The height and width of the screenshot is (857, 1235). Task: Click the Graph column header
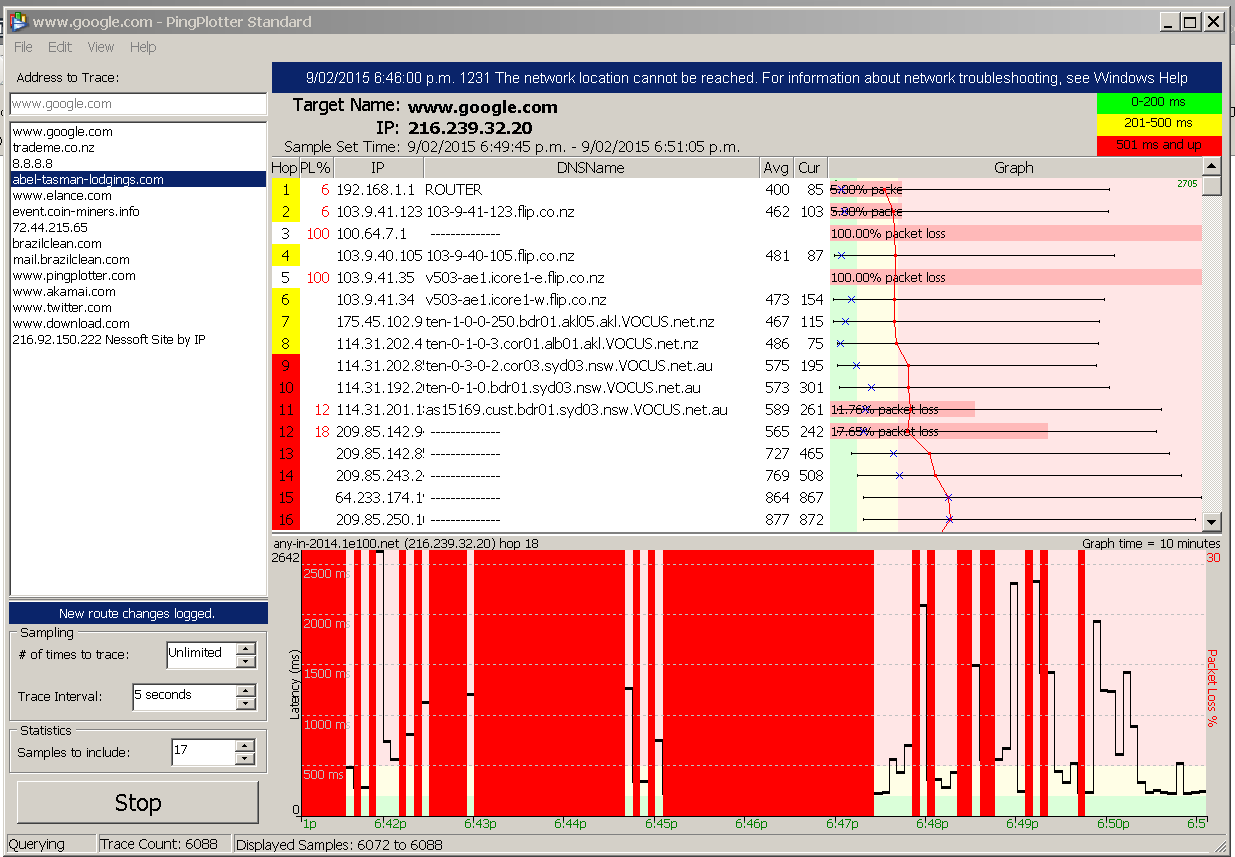pyautogui.click(x=1014, y=168)
